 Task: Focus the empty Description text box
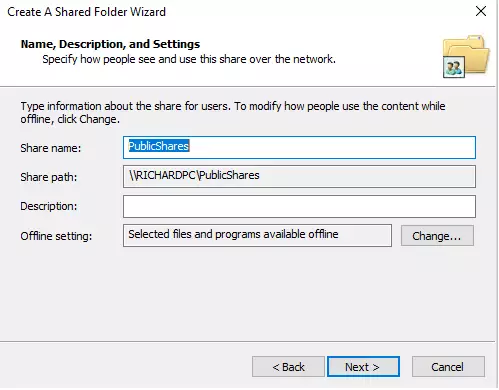pyautogui.click(x=299, y=207)
